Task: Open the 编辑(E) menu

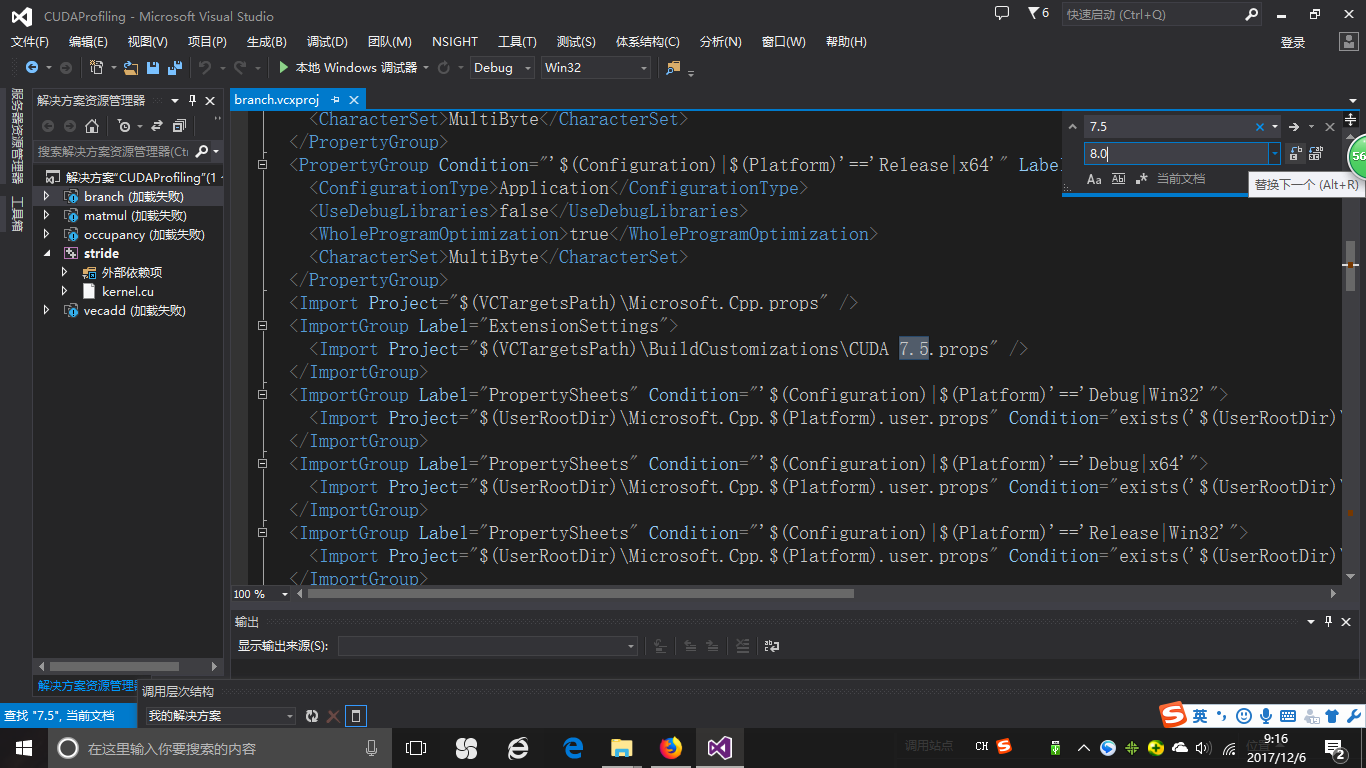Action: [x=88, y=42]
